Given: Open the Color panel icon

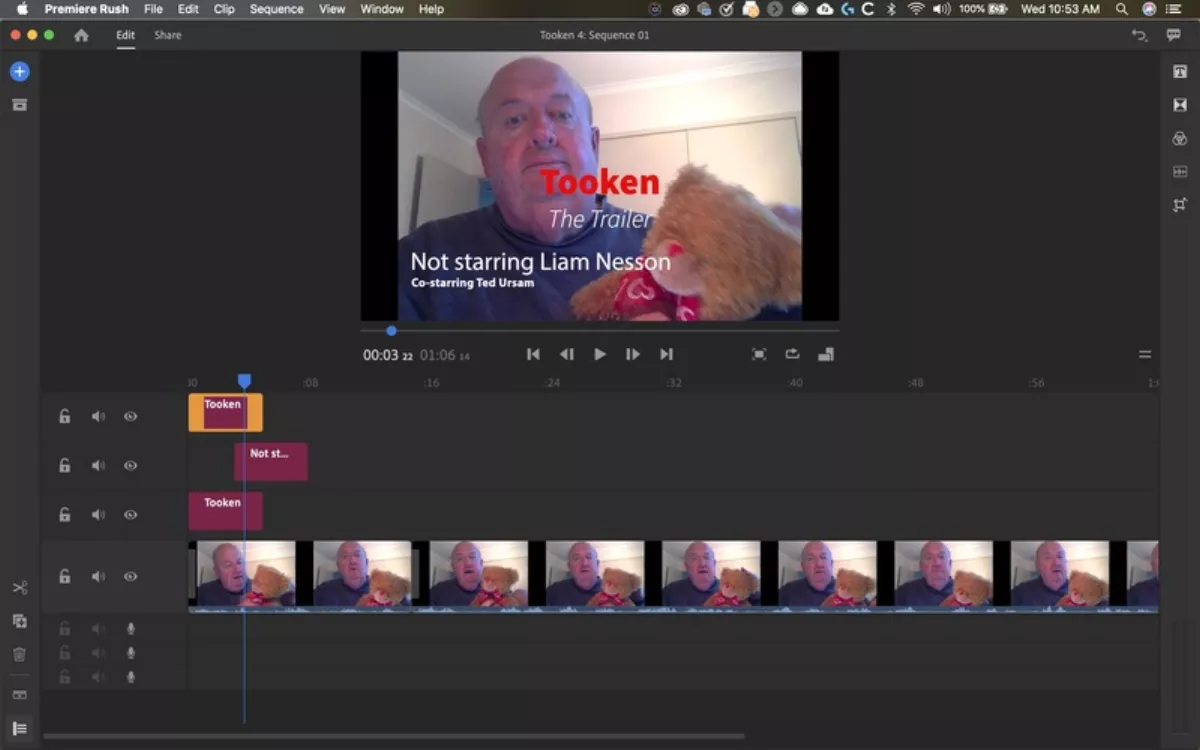Looking at the screenshot, I should click(x=1180, y=138).
